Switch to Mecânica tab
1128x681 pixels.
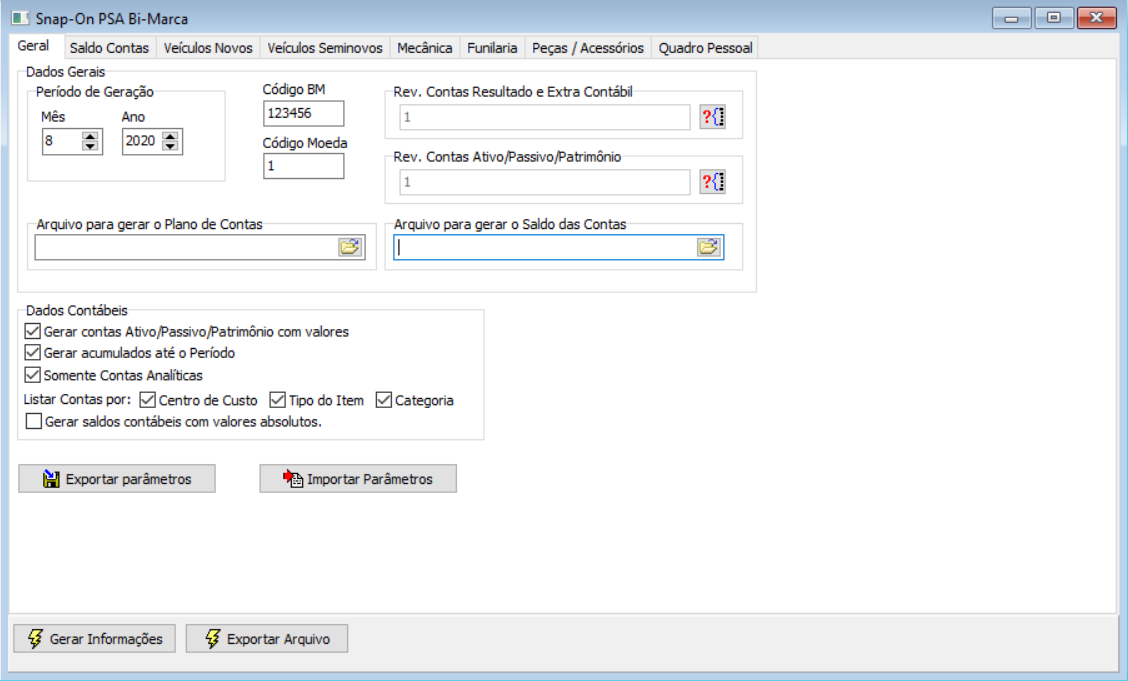424,48
